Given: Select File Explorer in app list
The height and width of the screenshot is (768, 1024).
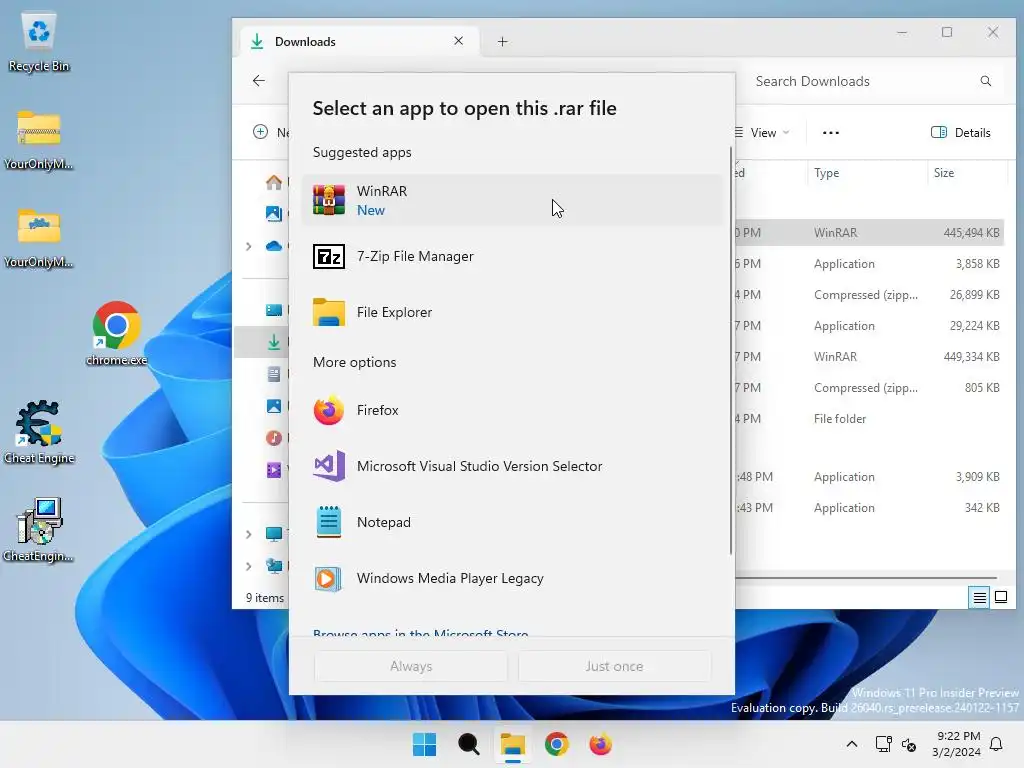Looking at the screenshot, I should [x=512, y=312].
